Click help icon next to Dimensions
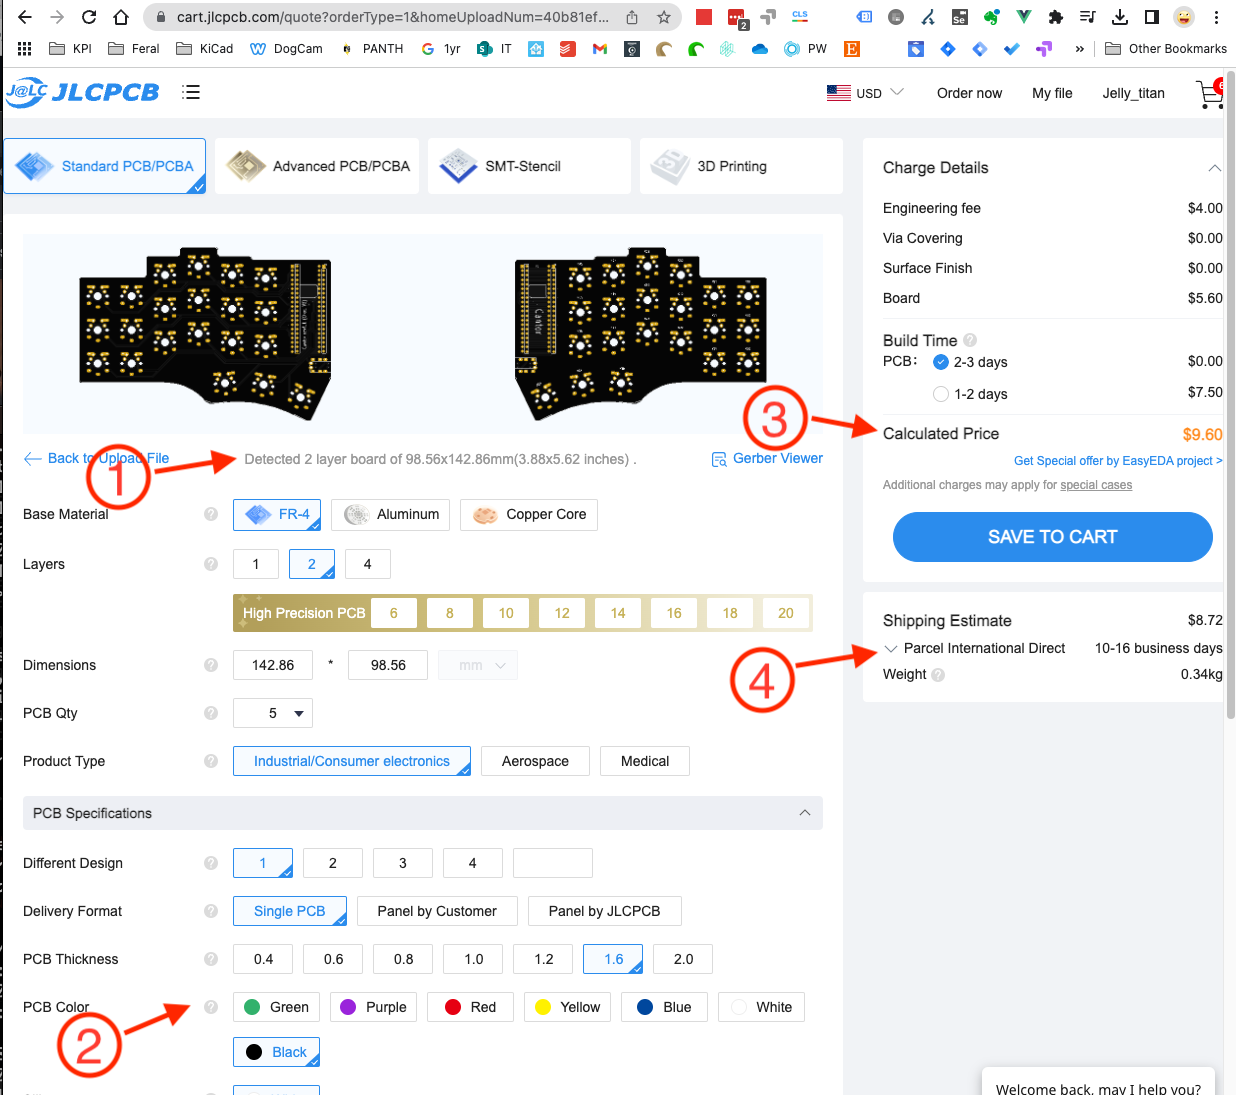This screenshot has width=1236, height=1095. 211,665
